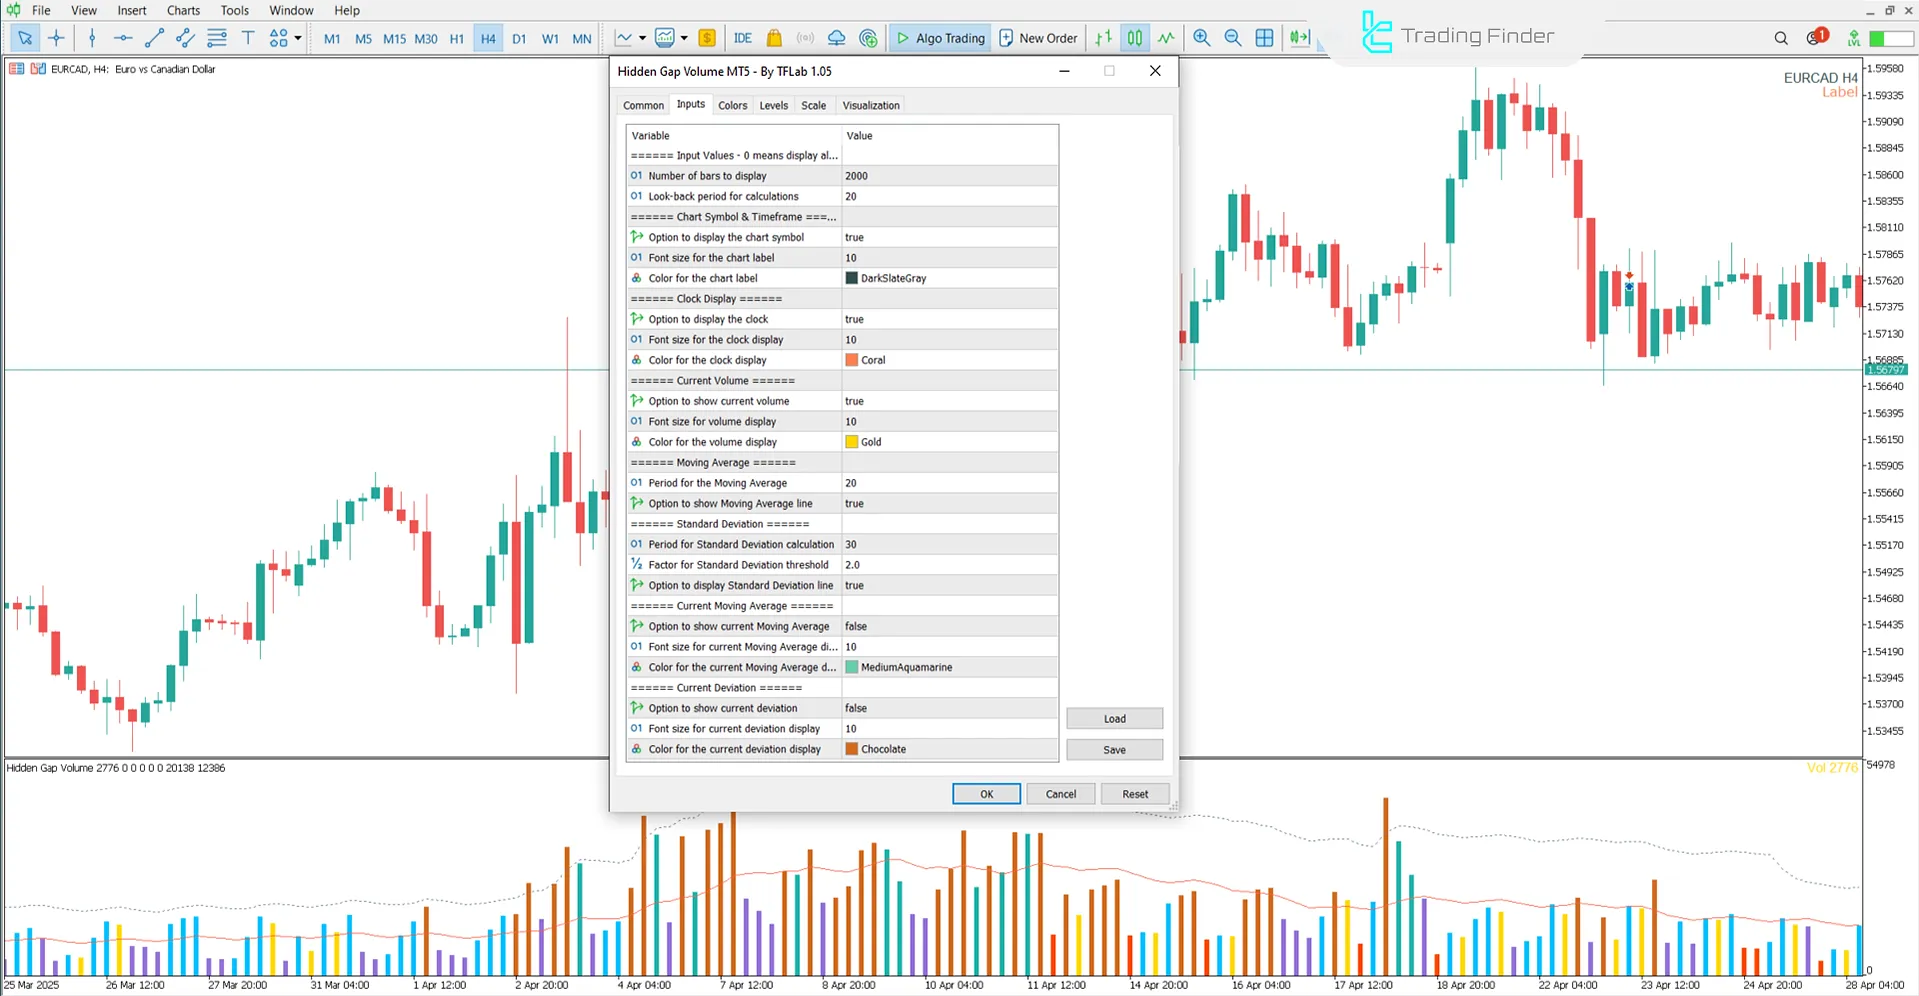Image resolution: width=1919 pixels, height=996 pixels.
Task: Open the shapes tool dropdown arrow
Action: pos(297,37)
